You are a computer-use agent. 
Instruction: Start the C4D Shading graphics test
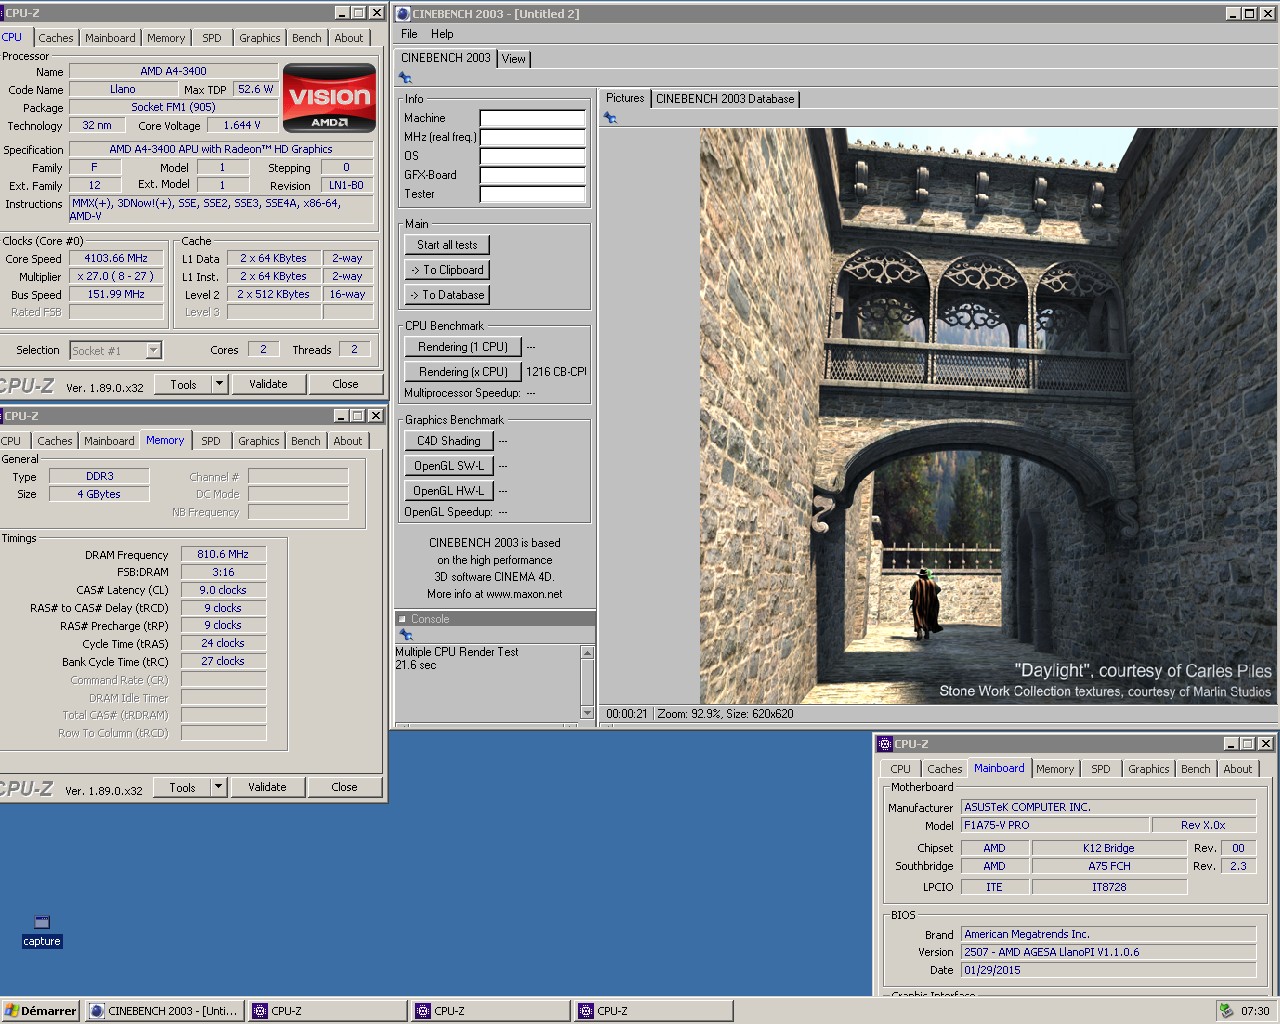pyautogui.click(x=449, y=441)
